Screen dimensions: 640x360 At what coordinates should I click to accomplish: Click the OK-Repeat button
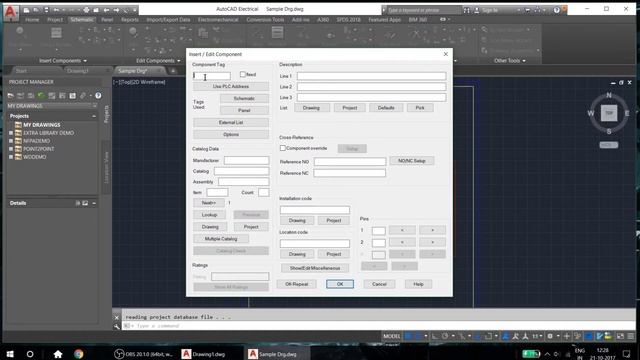[297, 284]
